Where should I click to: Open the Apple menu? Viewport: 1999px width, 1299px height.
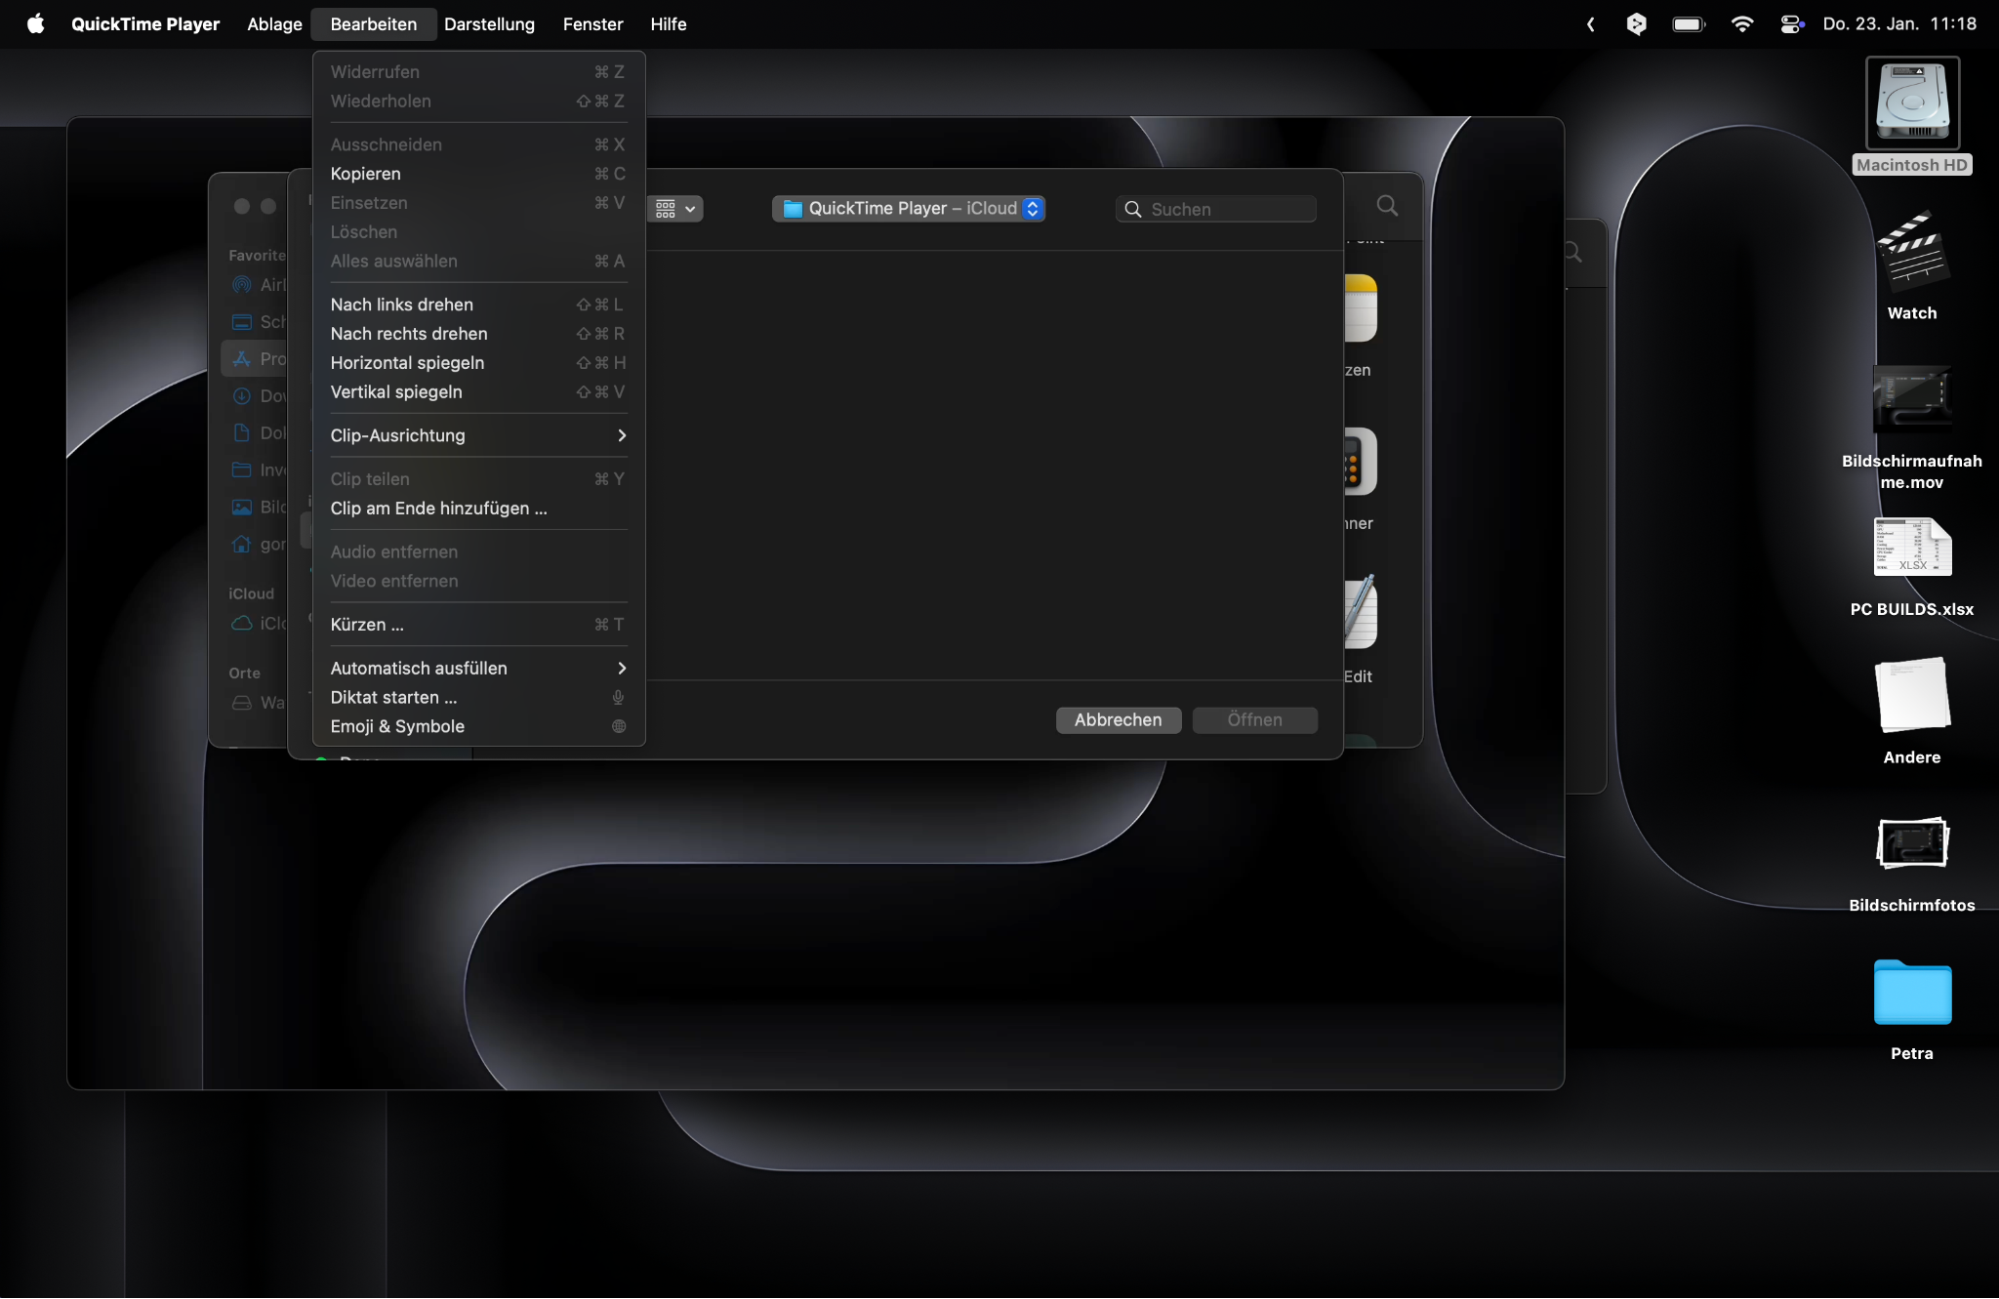[x=35, y=24]
